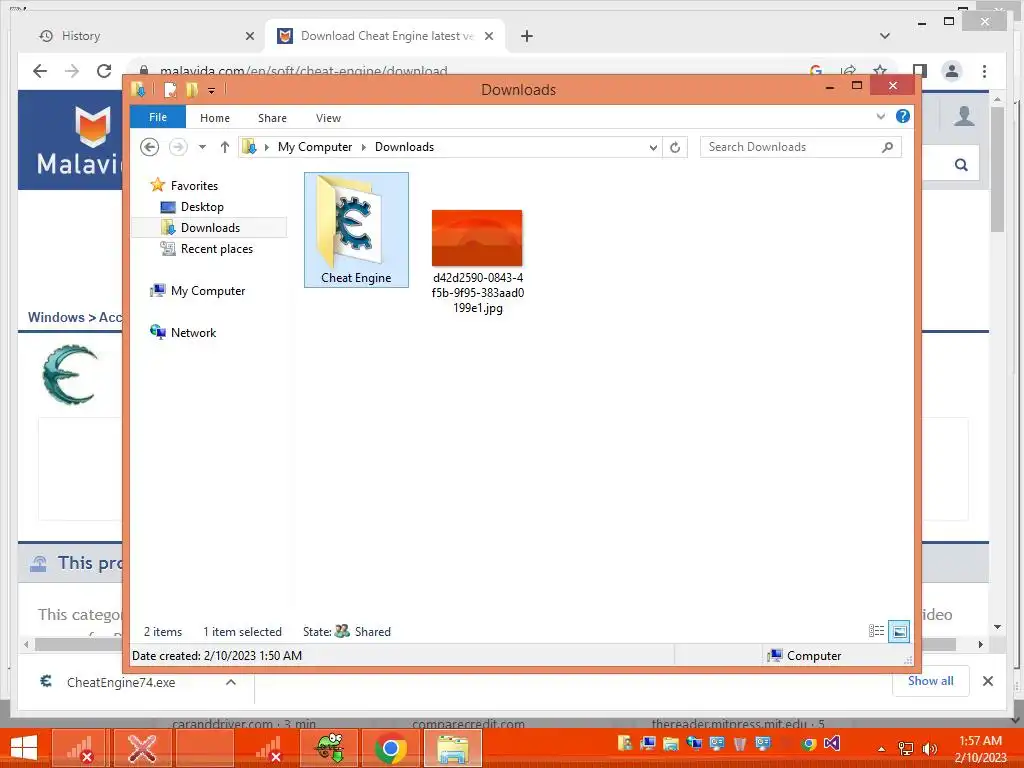Viewport: 1024px width, 768px height.
Task: Click Malavida user account icon
Action: click(964, 116)
